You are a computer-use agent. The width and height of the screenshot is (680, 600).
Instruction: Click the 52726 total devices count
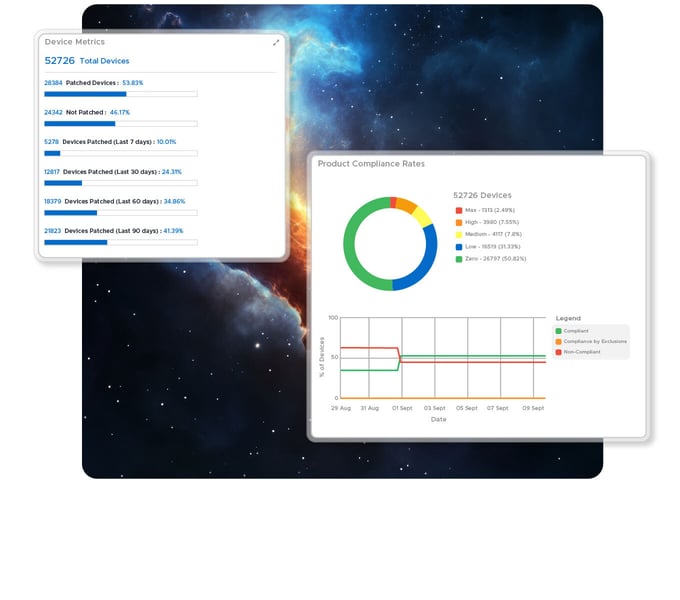[x=59, y=61]
